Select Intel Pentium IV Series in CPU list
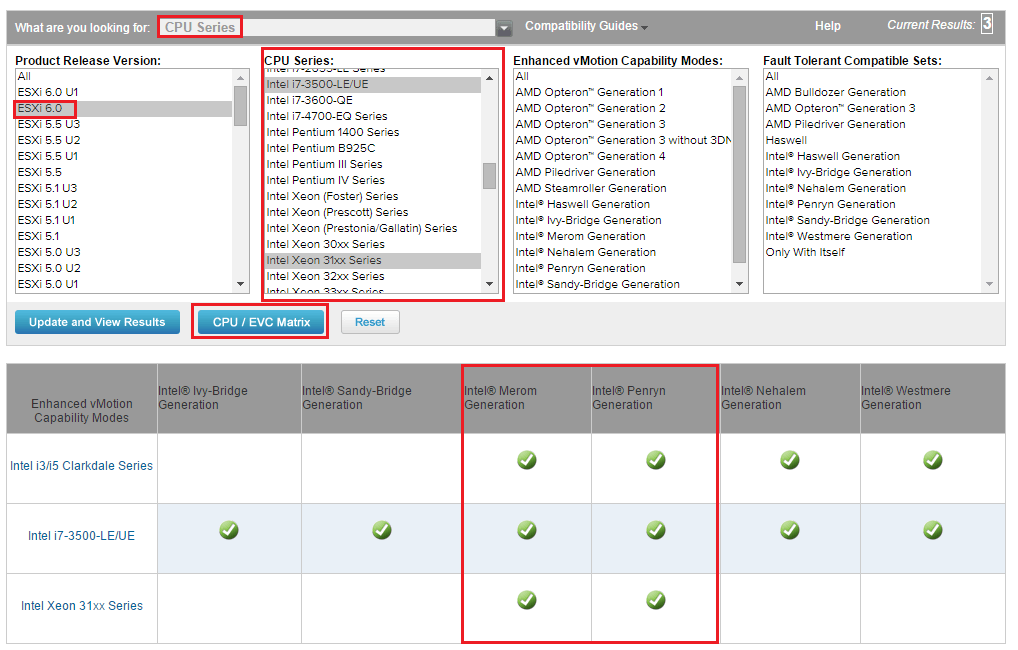Screen dimensions: 1018x650 point(325,180)
